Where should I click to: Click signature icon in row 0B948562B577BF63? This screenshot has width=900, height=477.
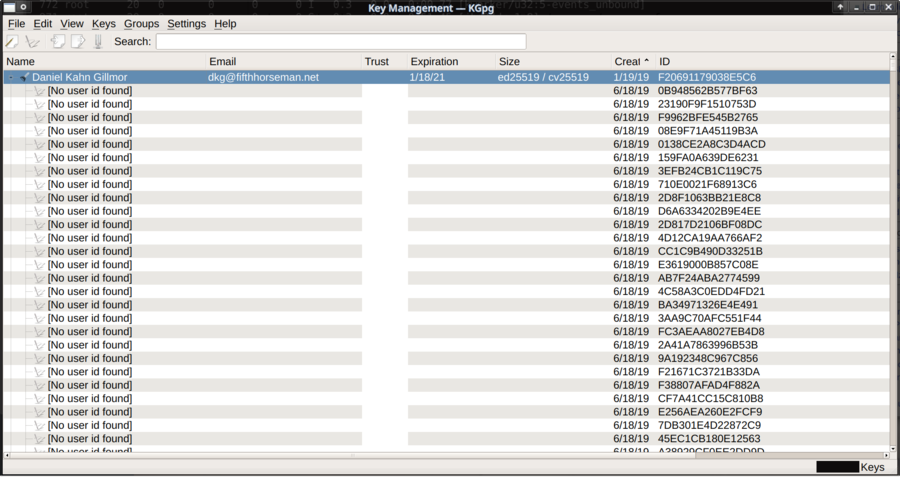[39, 91]
